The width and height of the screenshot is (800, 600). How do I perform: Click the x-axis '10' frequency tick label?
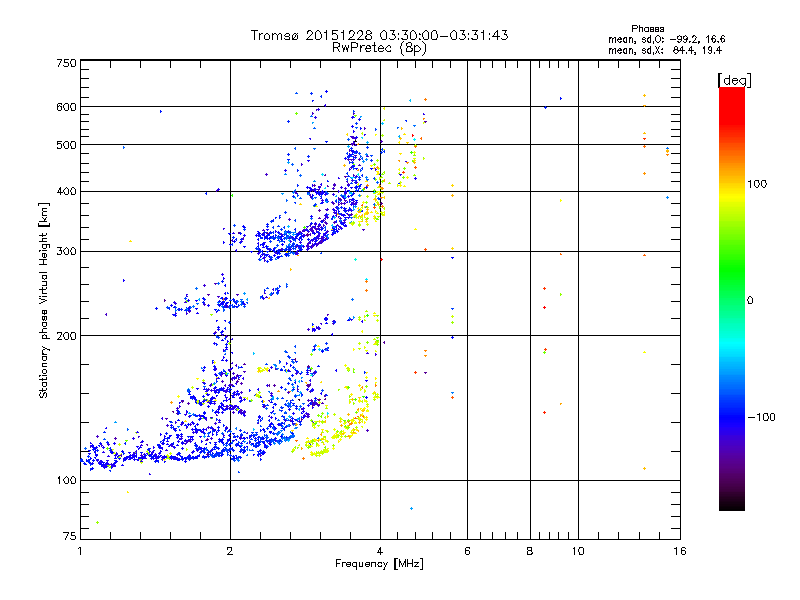pyautogui.click(x=578, y=551)
